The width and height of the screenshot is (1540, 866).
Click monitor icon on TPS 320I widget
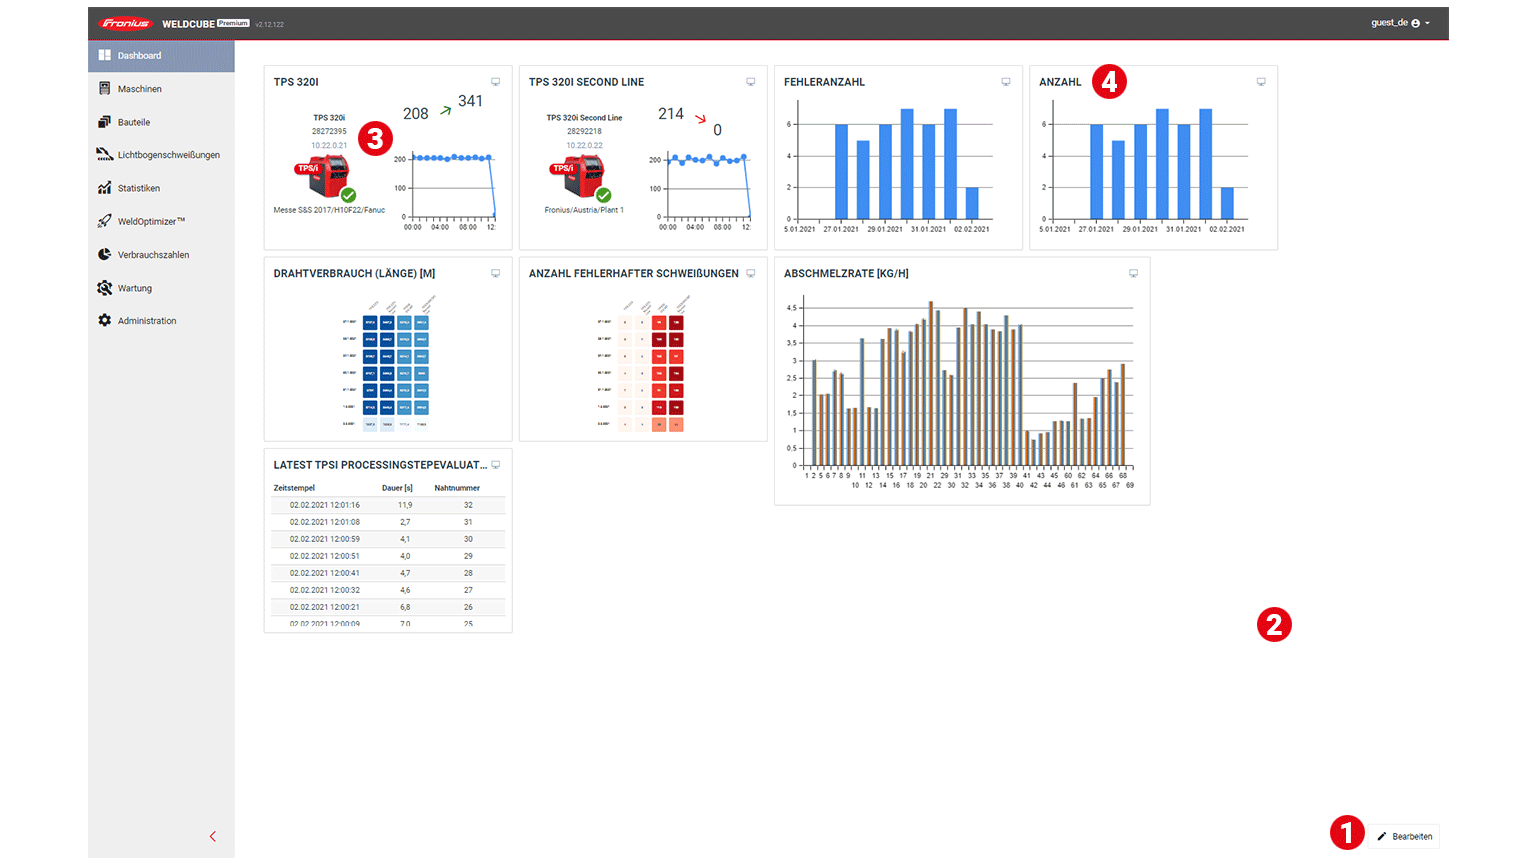pos(495,82)
